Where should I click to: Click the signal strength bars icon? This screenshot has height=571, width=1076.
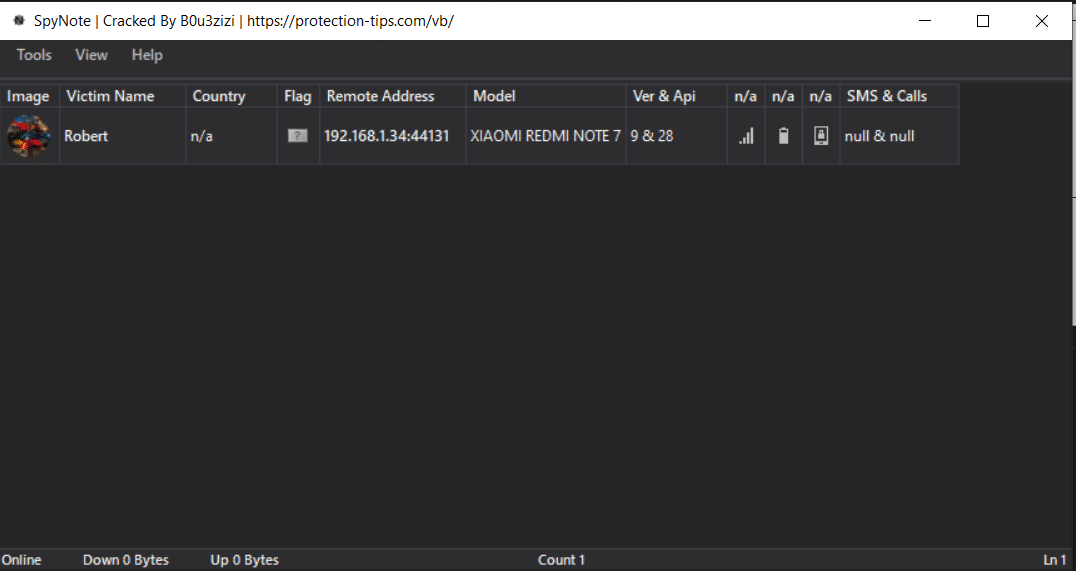[x=746, y=136]
